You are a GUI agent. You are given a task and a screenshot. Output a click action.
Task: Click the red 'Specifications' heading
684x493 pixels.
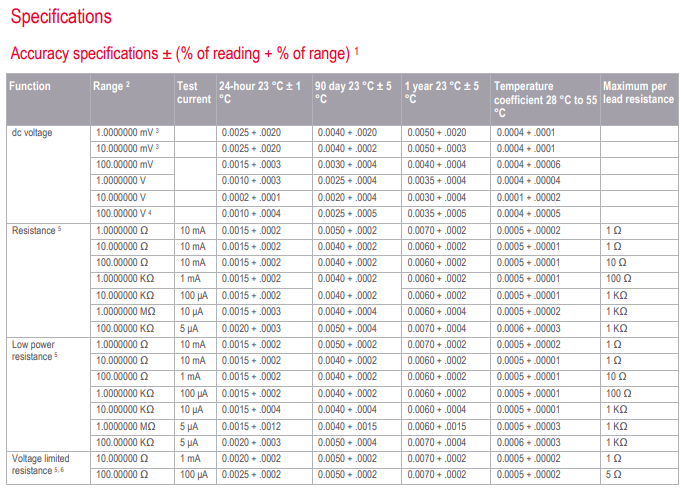pos(61,17)
